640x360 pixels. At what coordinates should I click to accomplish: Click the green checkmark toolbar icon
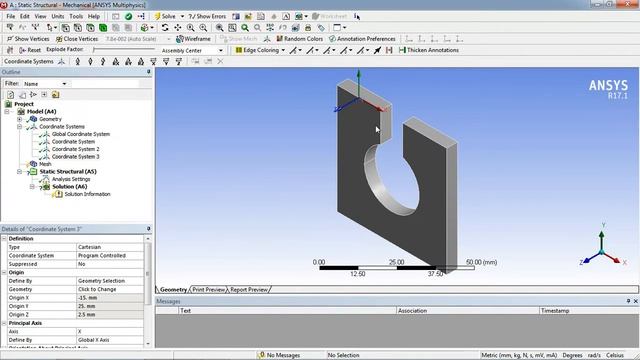128,16
